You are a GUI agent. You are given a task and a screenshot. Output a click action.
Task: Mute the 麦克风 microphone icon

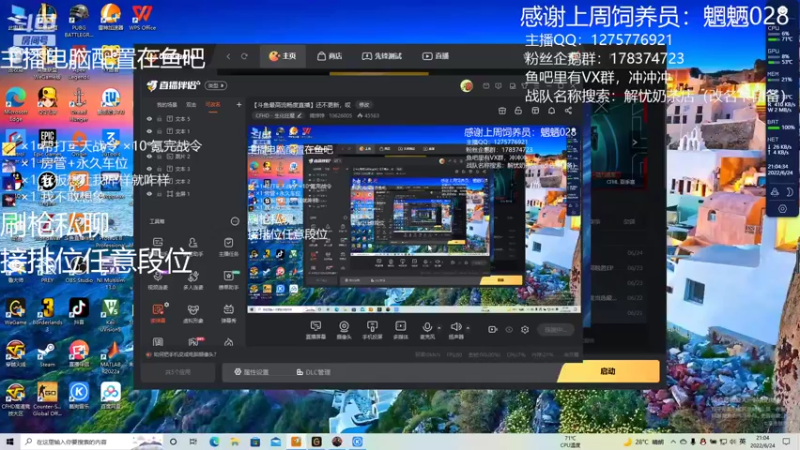(427, 327)
